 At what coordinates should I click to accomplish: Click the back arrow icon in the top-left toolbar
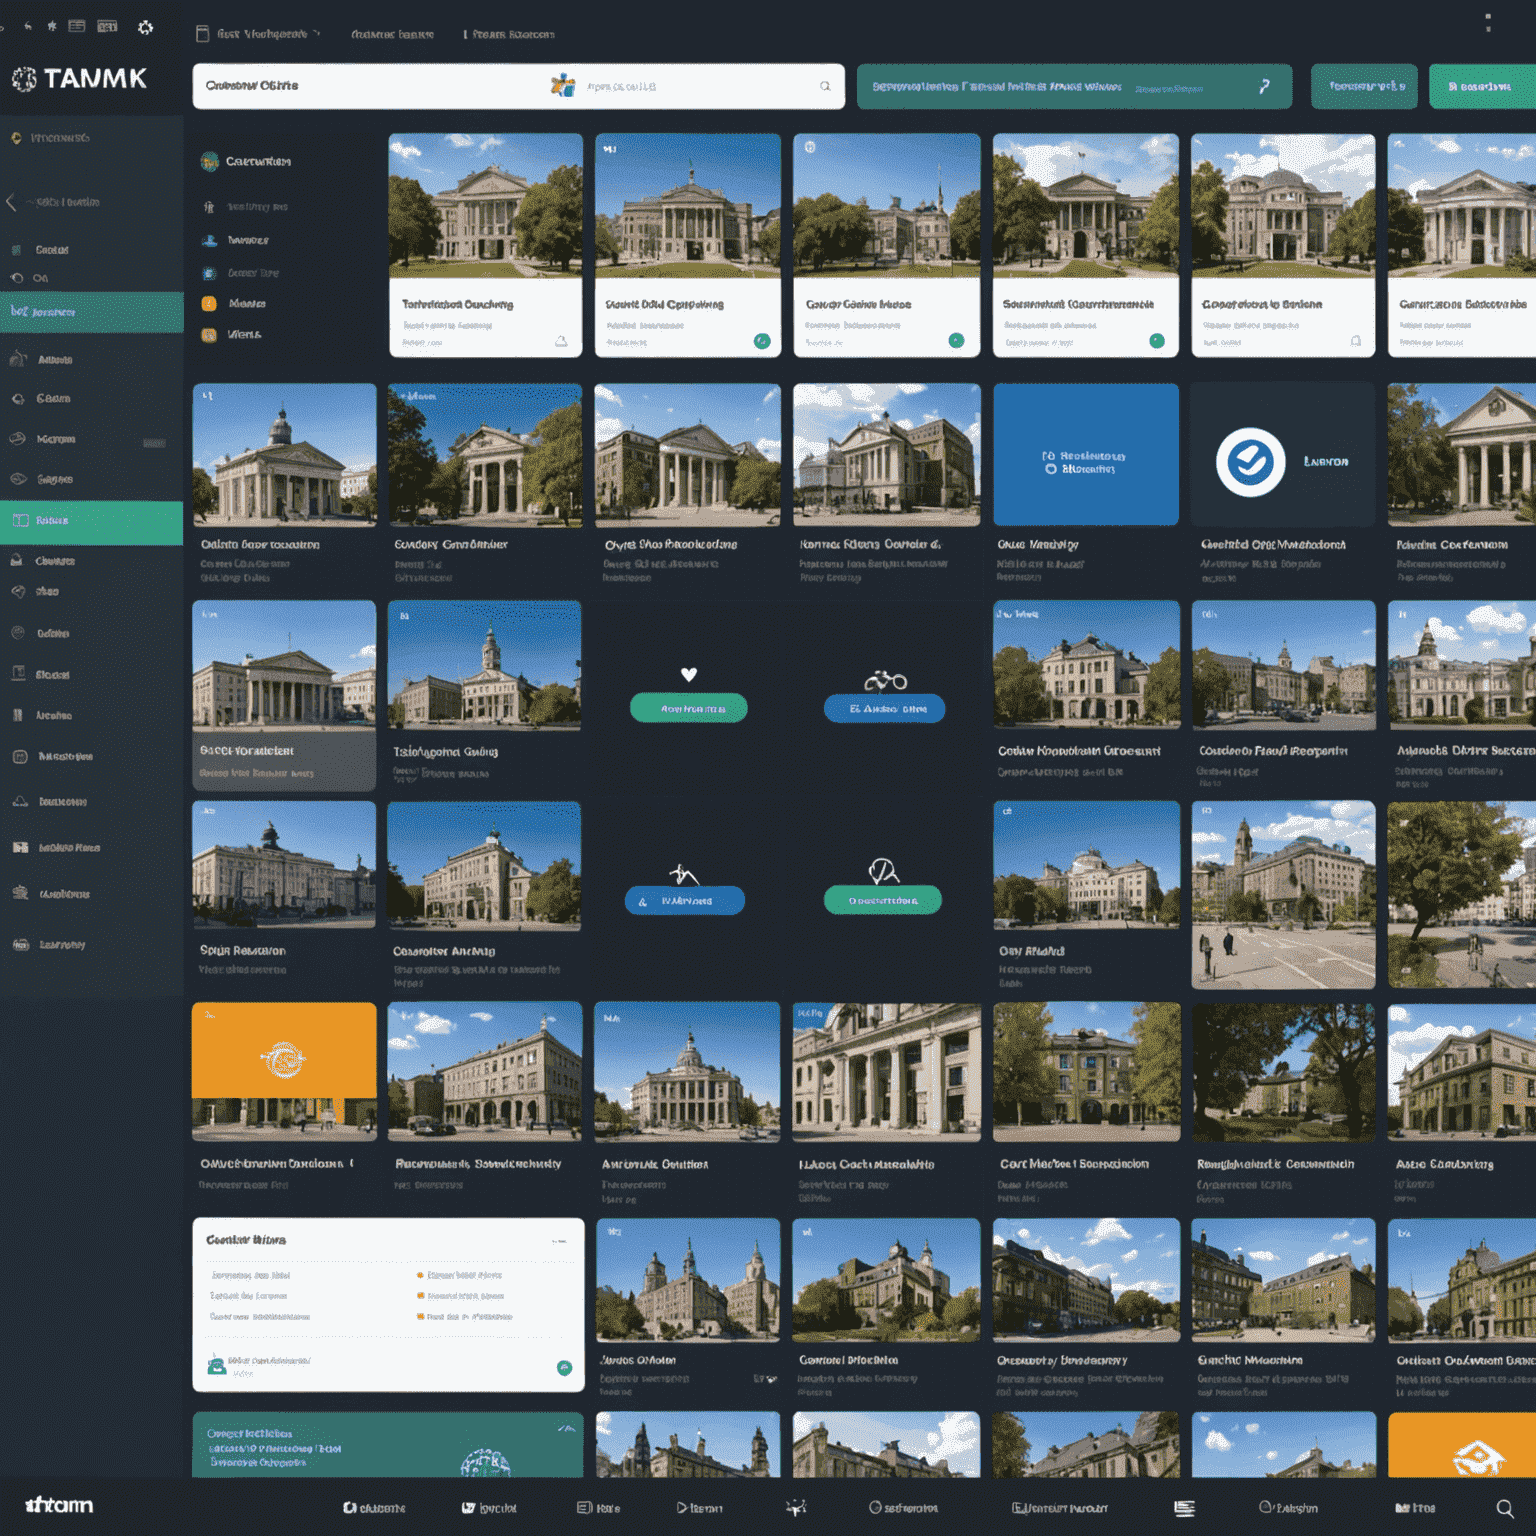pos(28,27)
